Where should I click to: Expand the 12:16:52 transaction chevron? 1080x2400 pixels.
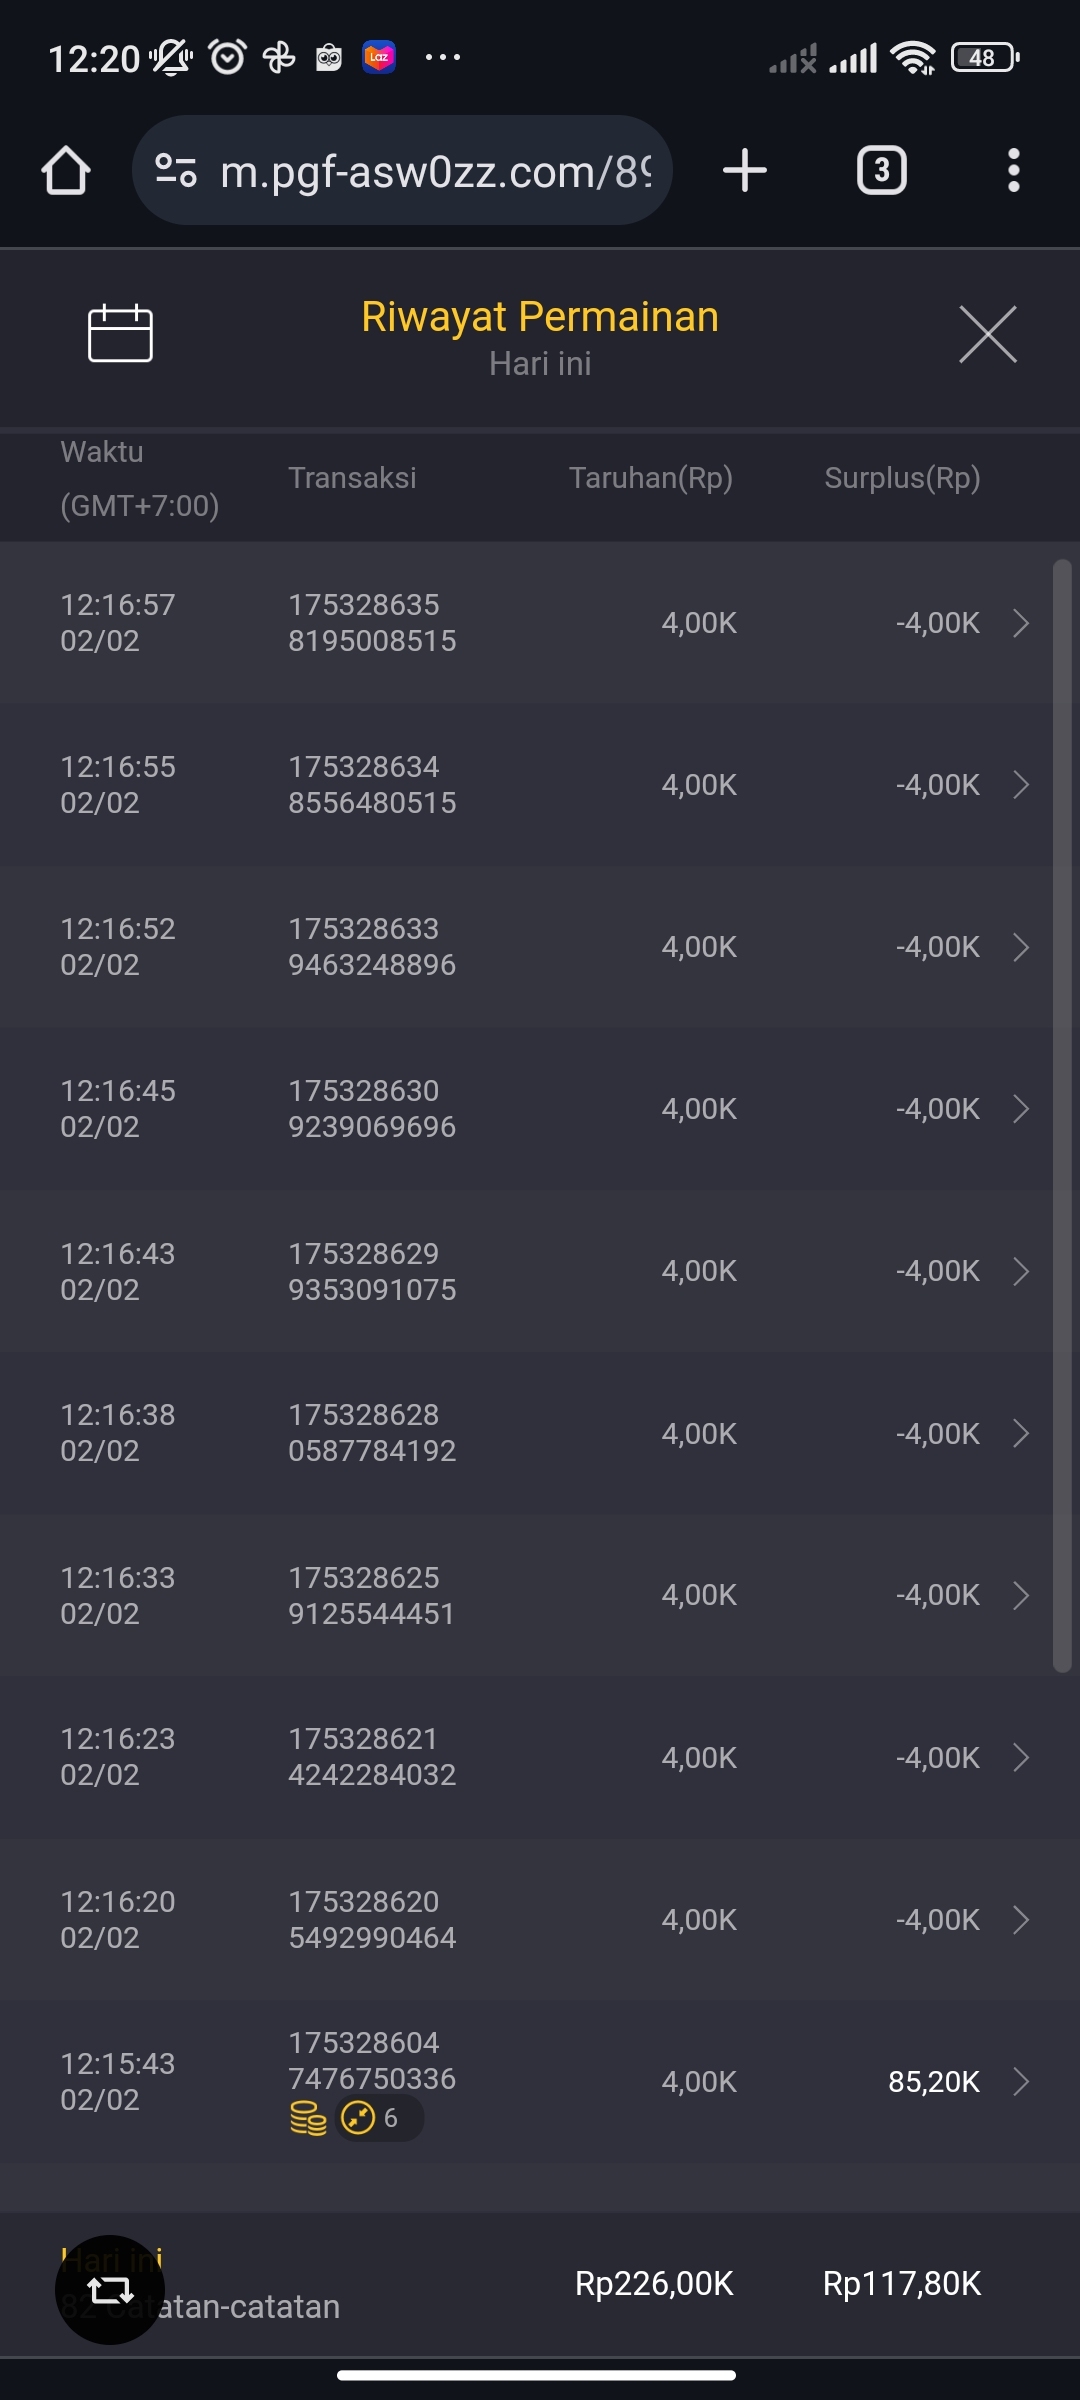tap(1020, 947)
